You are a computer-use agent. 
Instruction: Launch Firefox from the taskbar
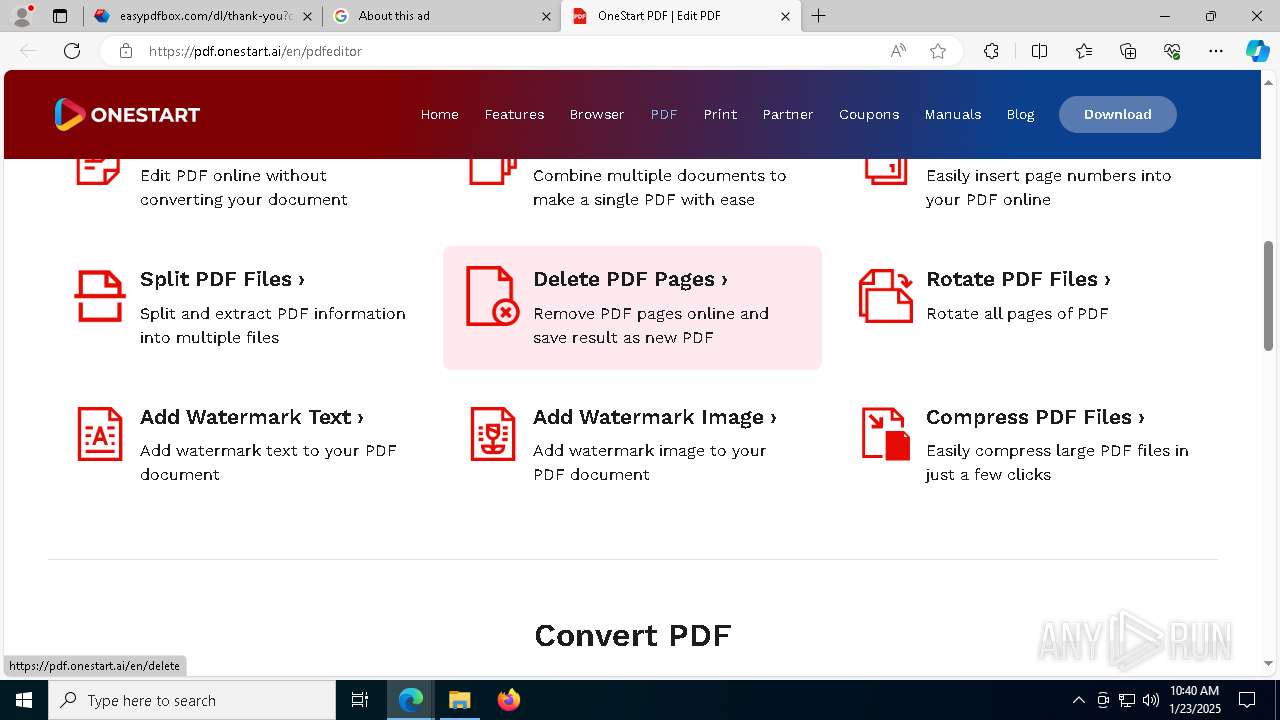tap(509, 700)
